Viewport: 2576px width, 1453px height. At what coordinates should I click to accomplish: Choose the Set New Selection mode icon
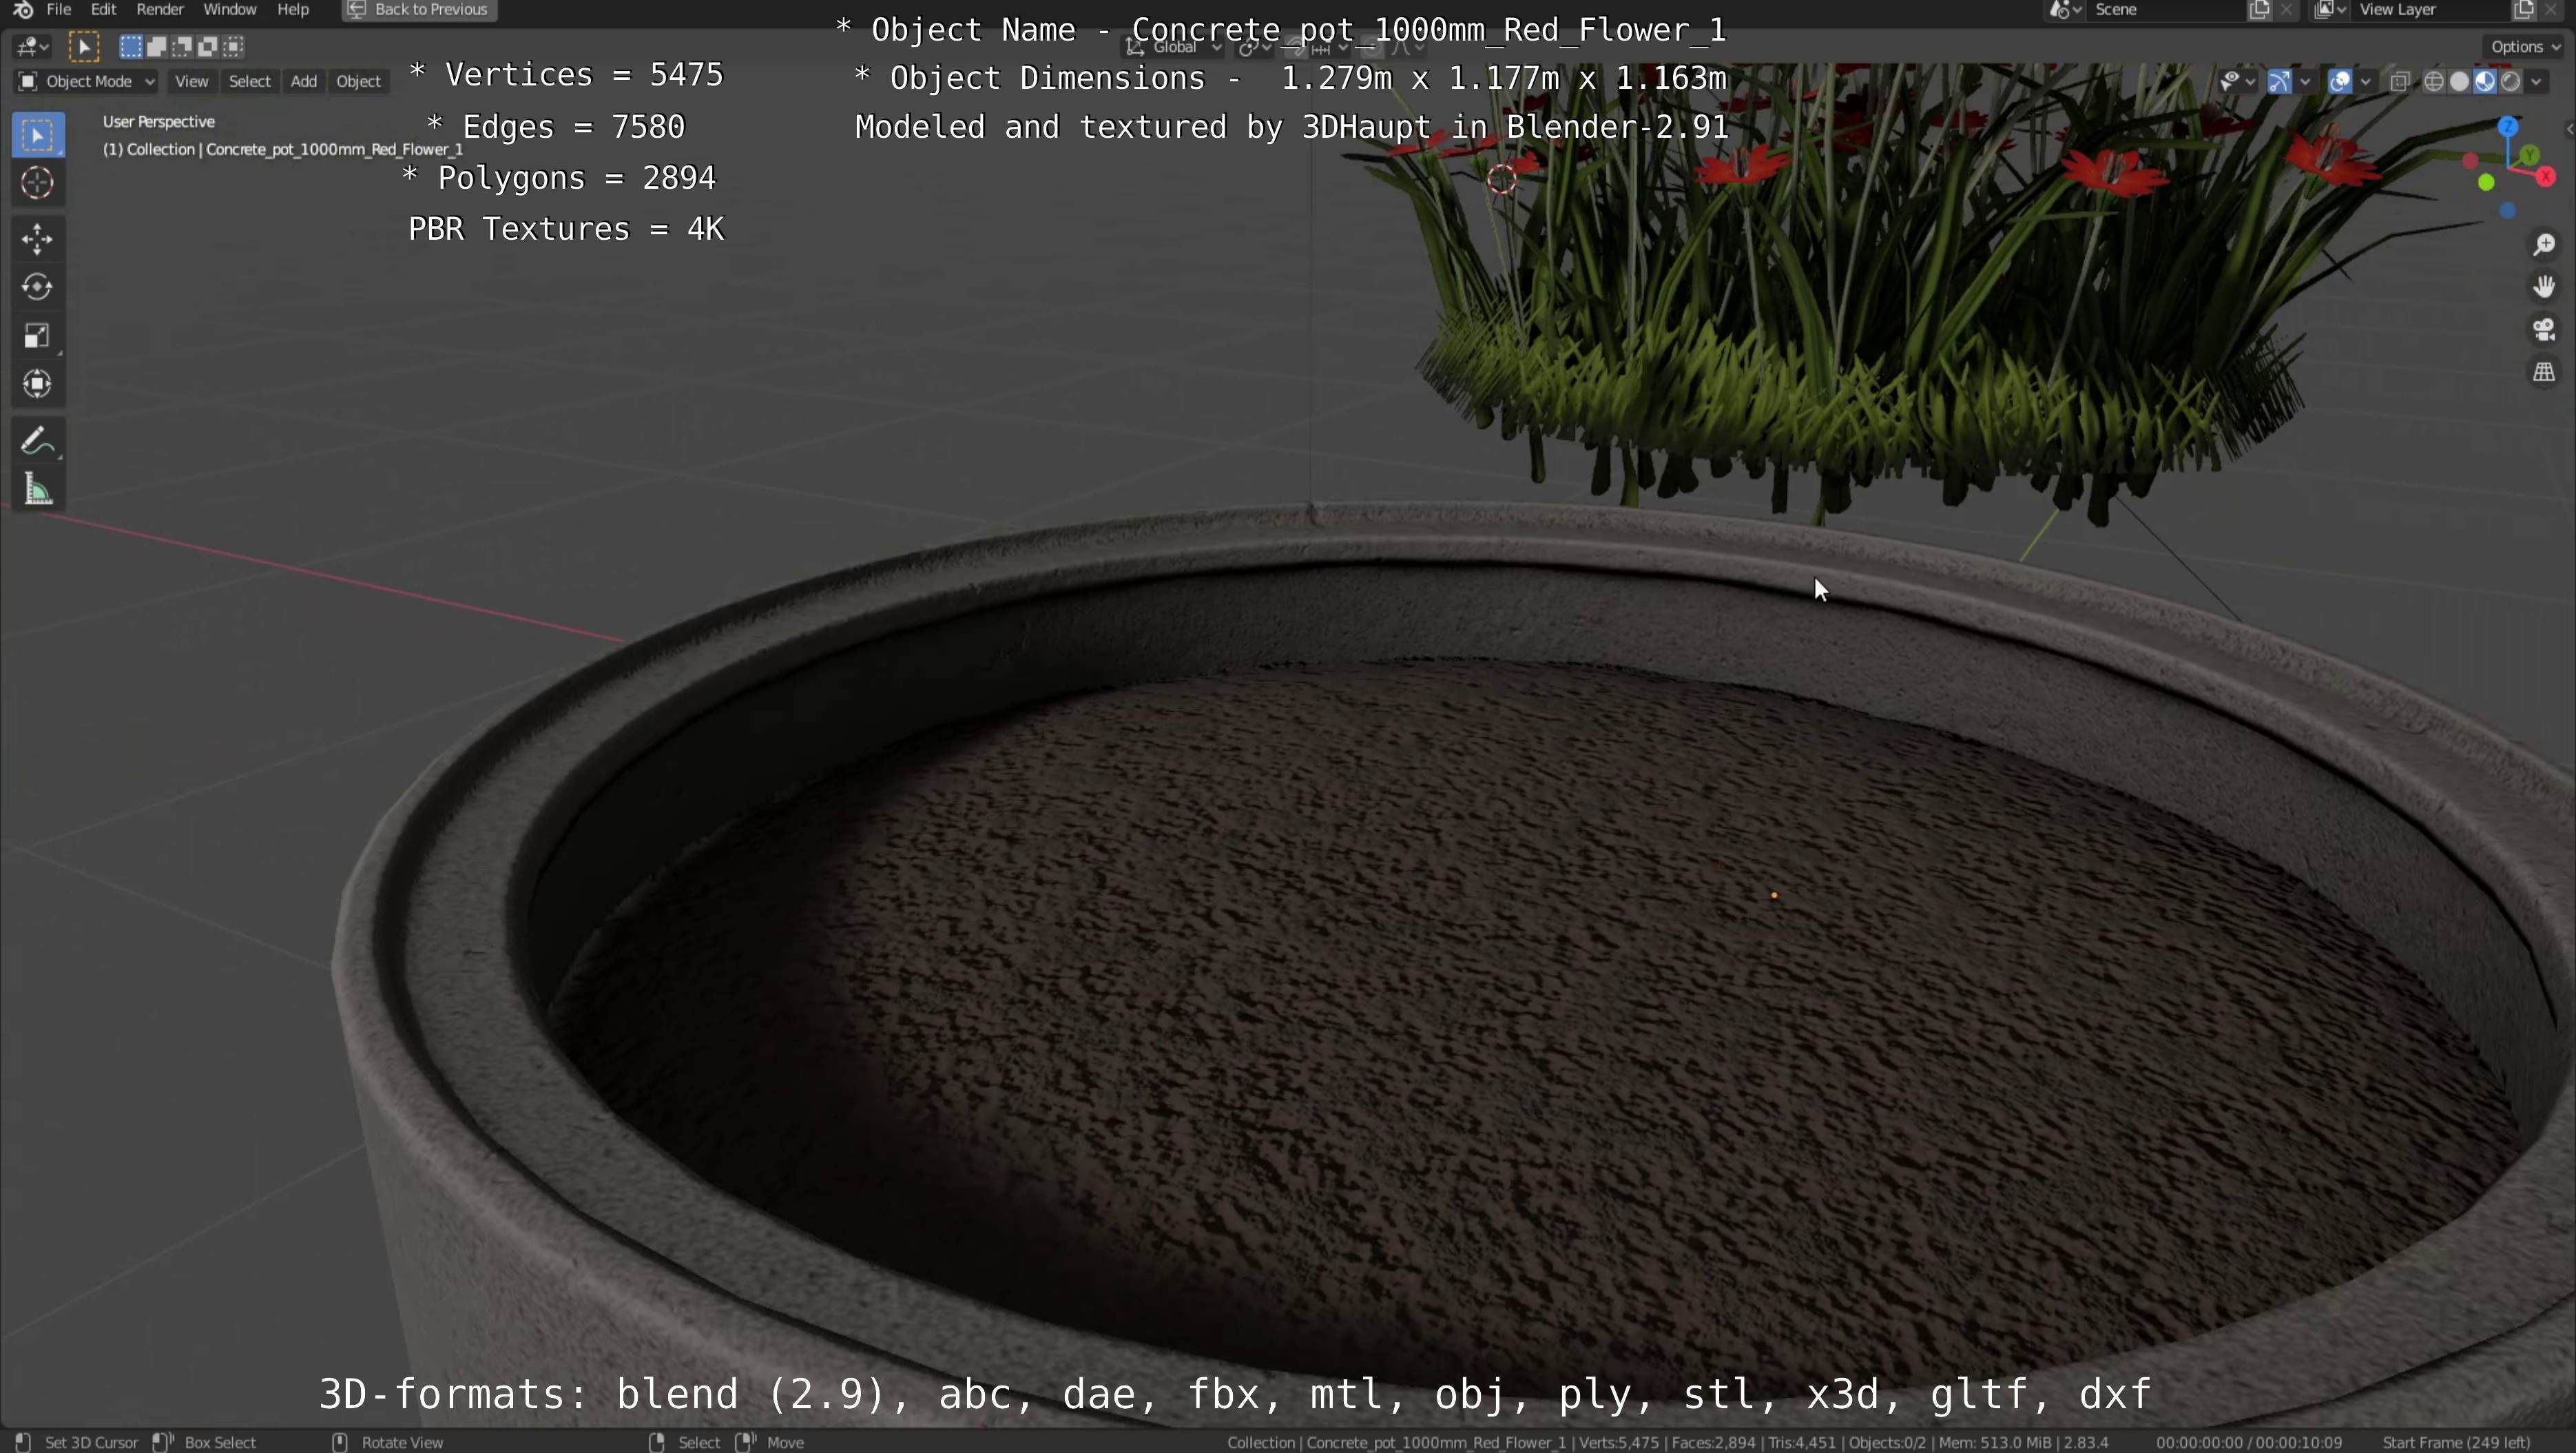coord(130,46)
